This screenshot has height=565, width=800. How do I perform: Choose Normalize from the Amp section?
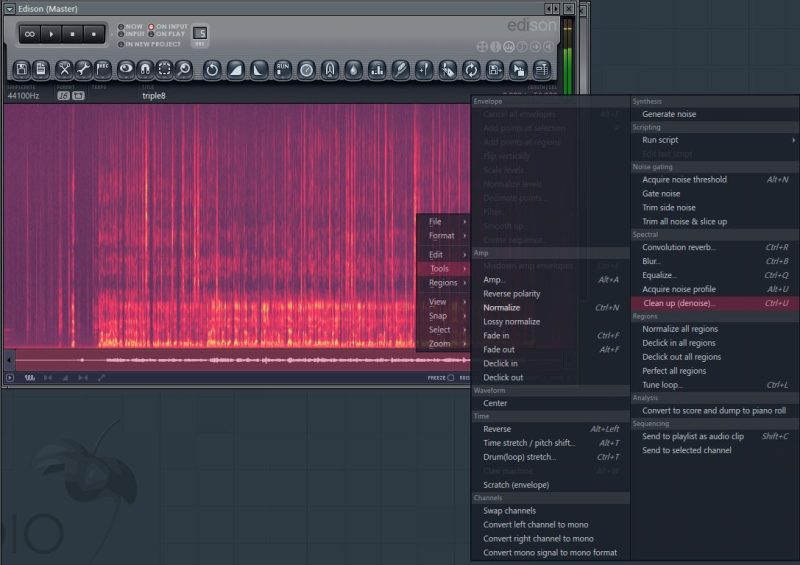point(551,308)
